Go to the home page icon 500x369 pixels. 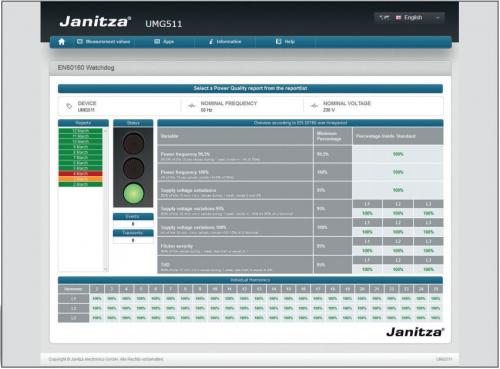pyautogui.click(x=61, y=42)
